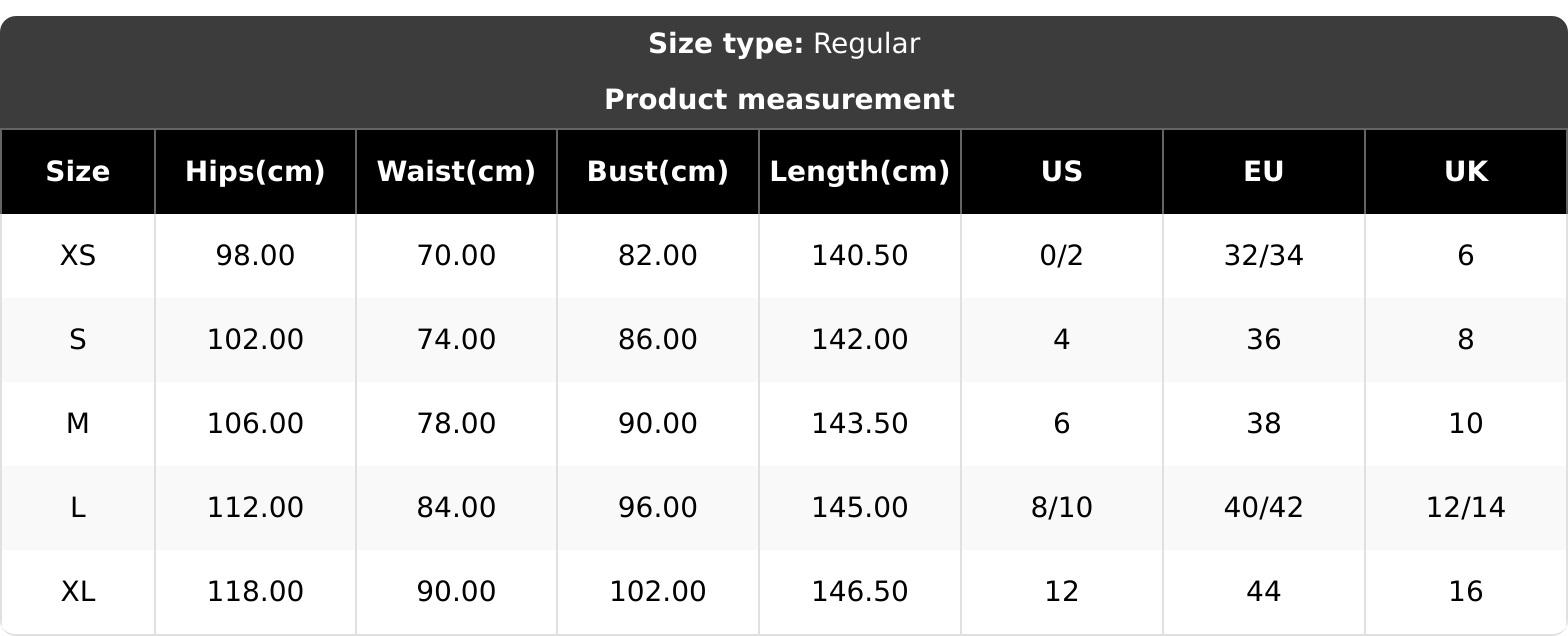The image size is (1568, 636).
Task: Click the EU column header
Action: (1263, 172)
